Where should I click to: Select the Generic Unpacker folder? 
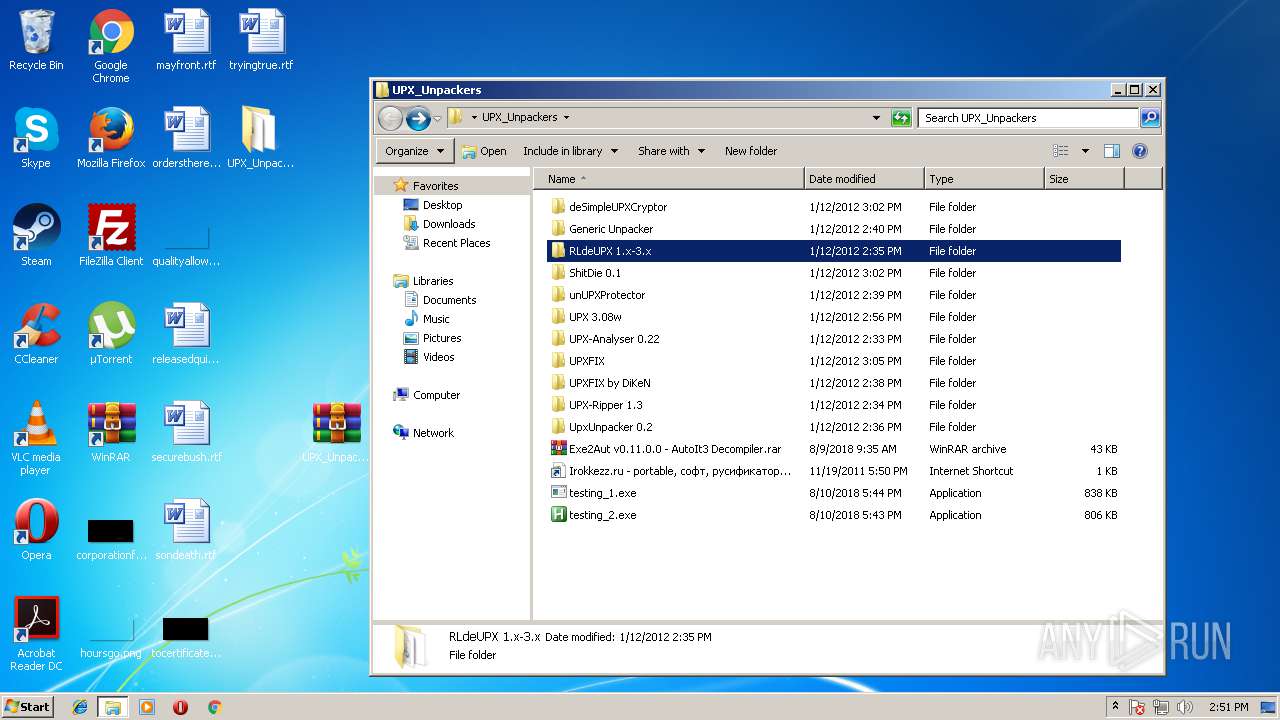click(x=834, y=229)
